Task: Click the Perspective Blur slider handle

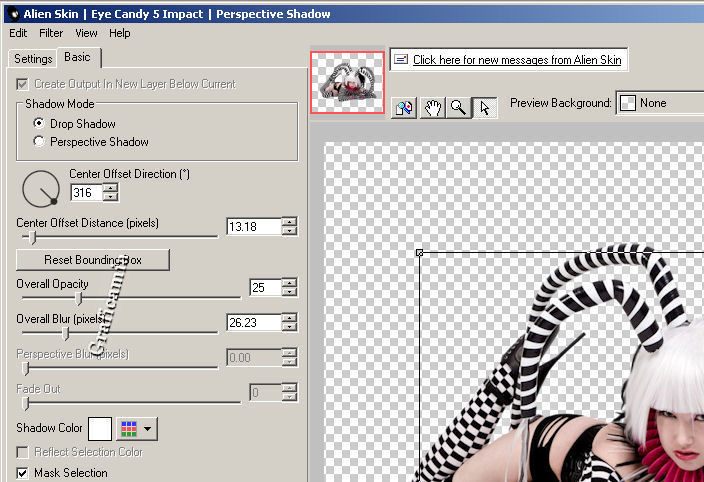Action: click(x=26, y=368)
